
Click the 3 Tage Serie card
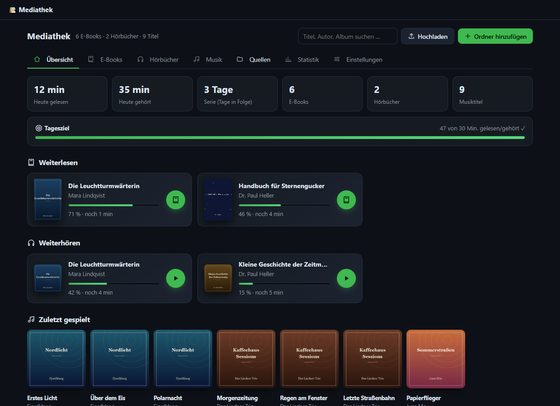click(238, 94)
